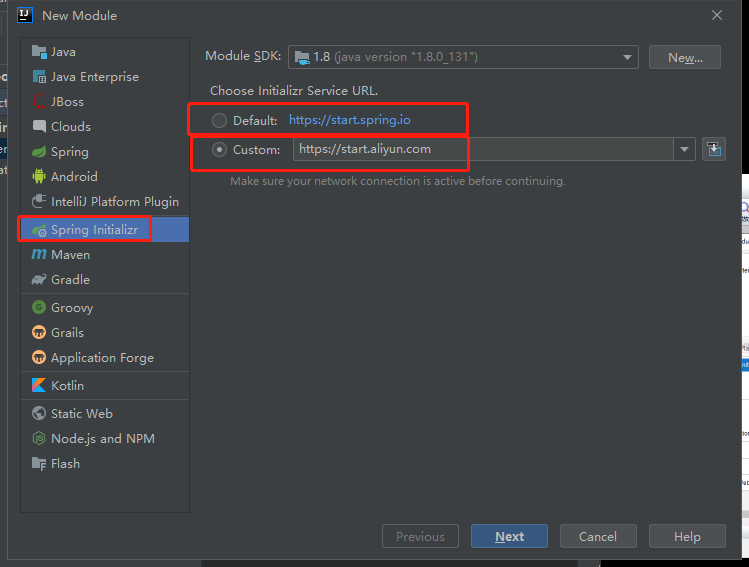Choose the Flash folder icon

(x=39, y=463)
